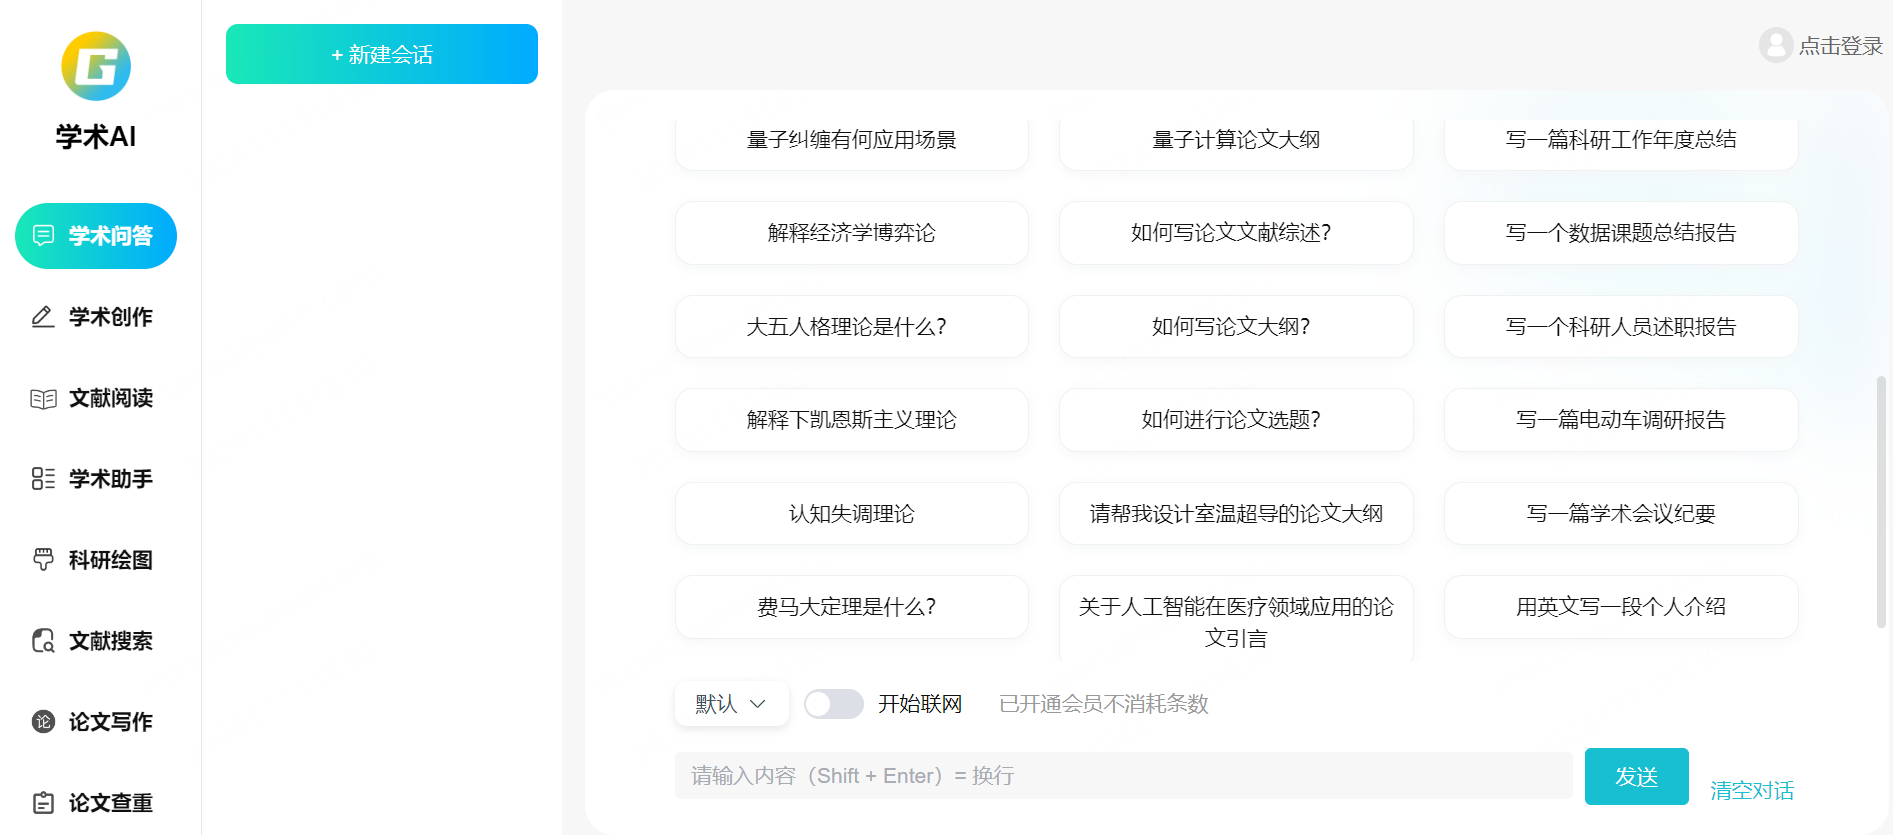The height and width of the screenshot is (835, 1893).
Task: Toggle the 开始联网 switch on
Action: (833, 704)
